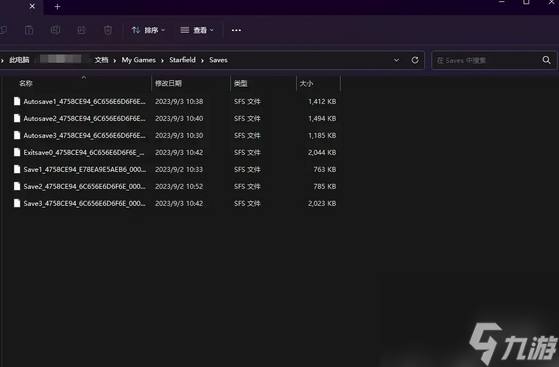Go to My Games in breadcrumb
This screenshot has height=367, width=559.
click(x=139, y=60)
